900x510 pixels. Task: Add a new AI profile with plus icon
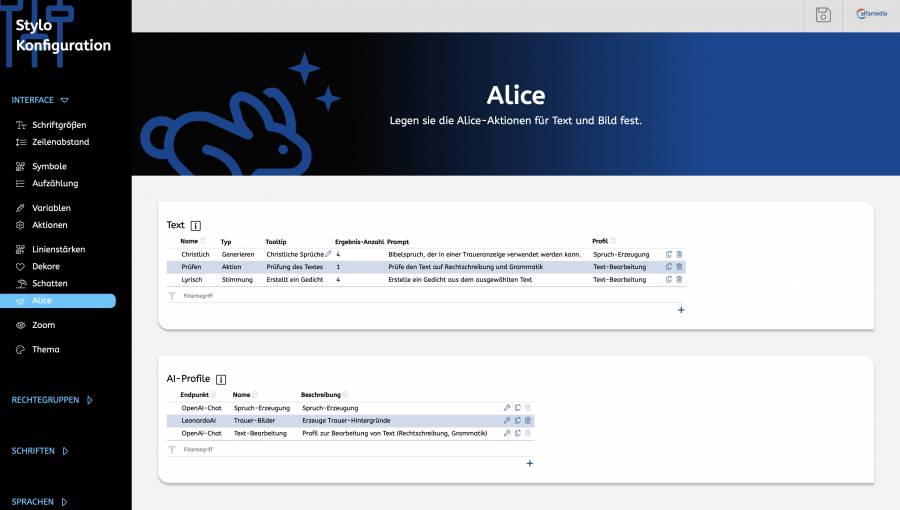529,463
